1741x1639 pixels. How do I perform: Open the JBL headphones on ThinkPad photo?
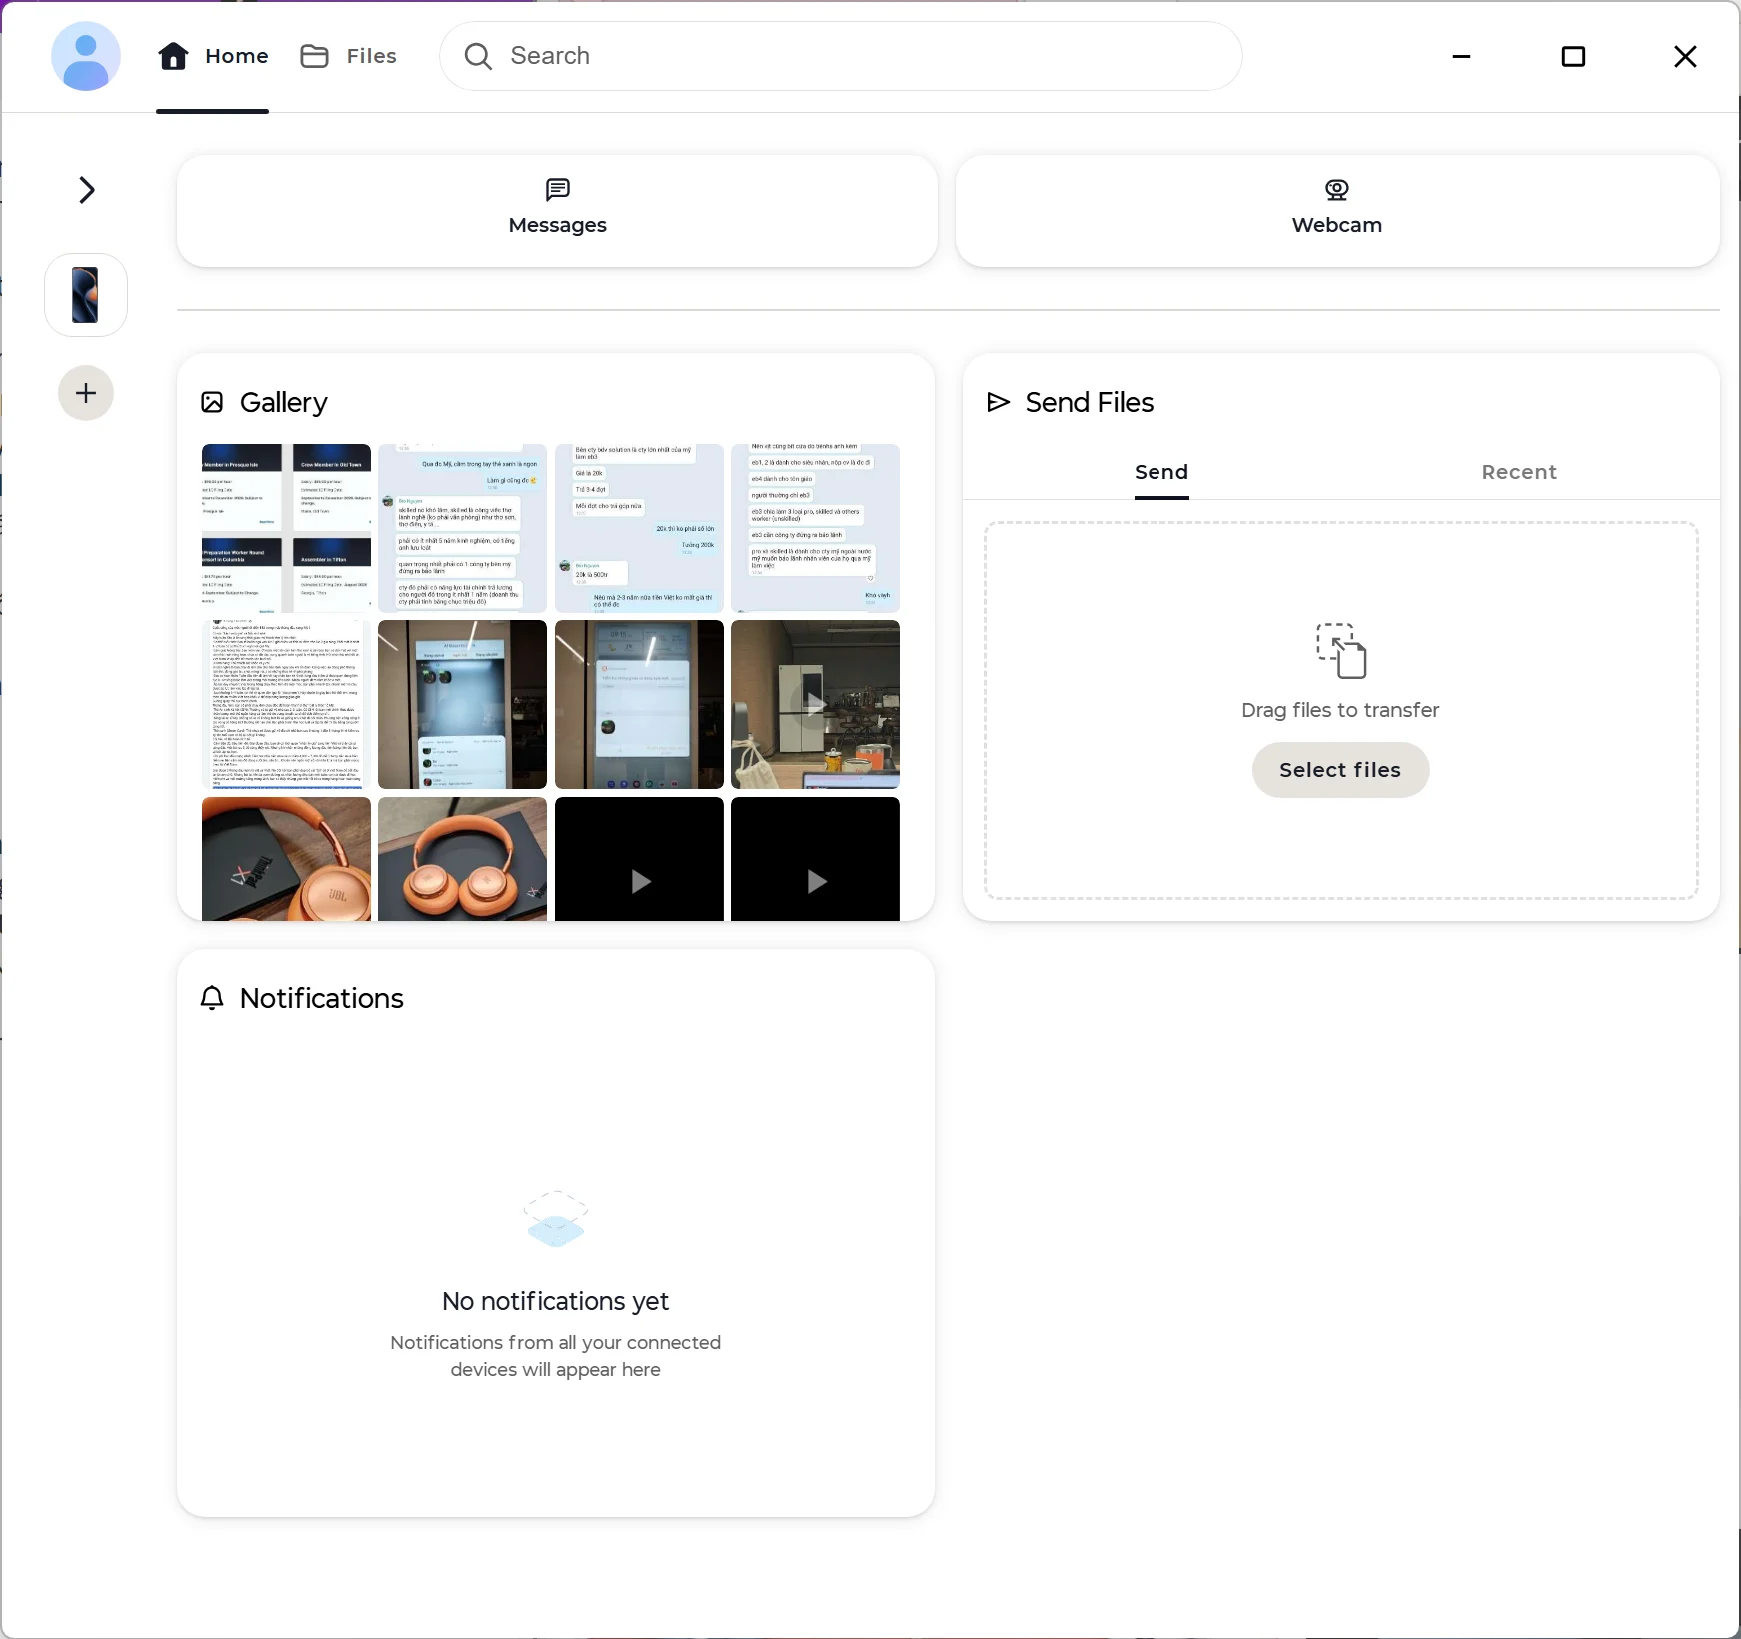click(286, 859)
